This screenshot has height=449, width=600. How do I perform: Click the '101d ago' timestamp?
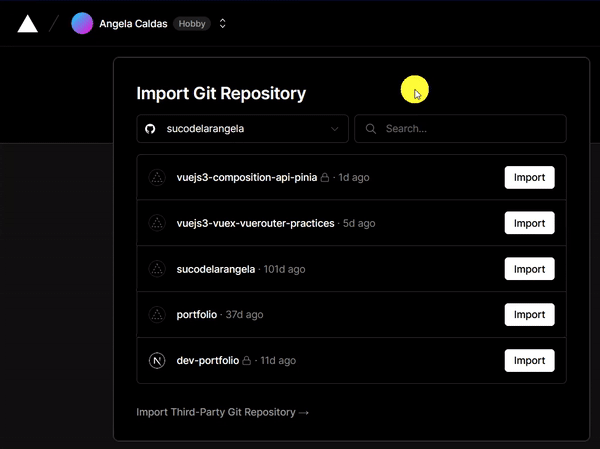click(x=284, y=269)
